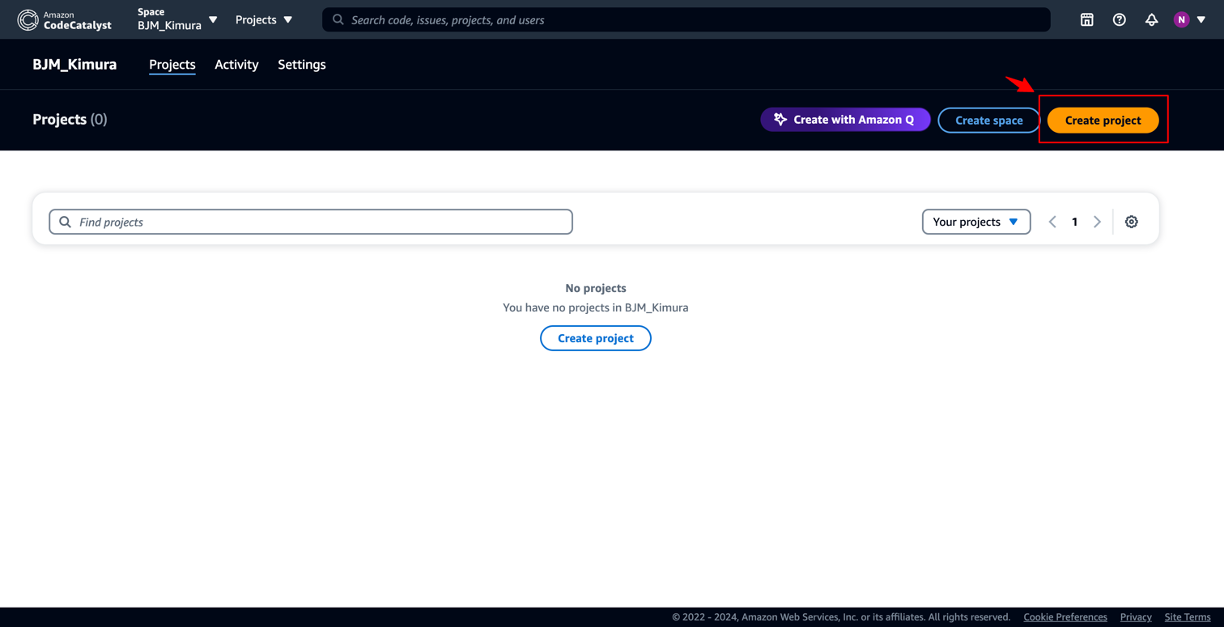Open the purple N user avatar
The image size is (1224, 628).
tap(1181, 19)
